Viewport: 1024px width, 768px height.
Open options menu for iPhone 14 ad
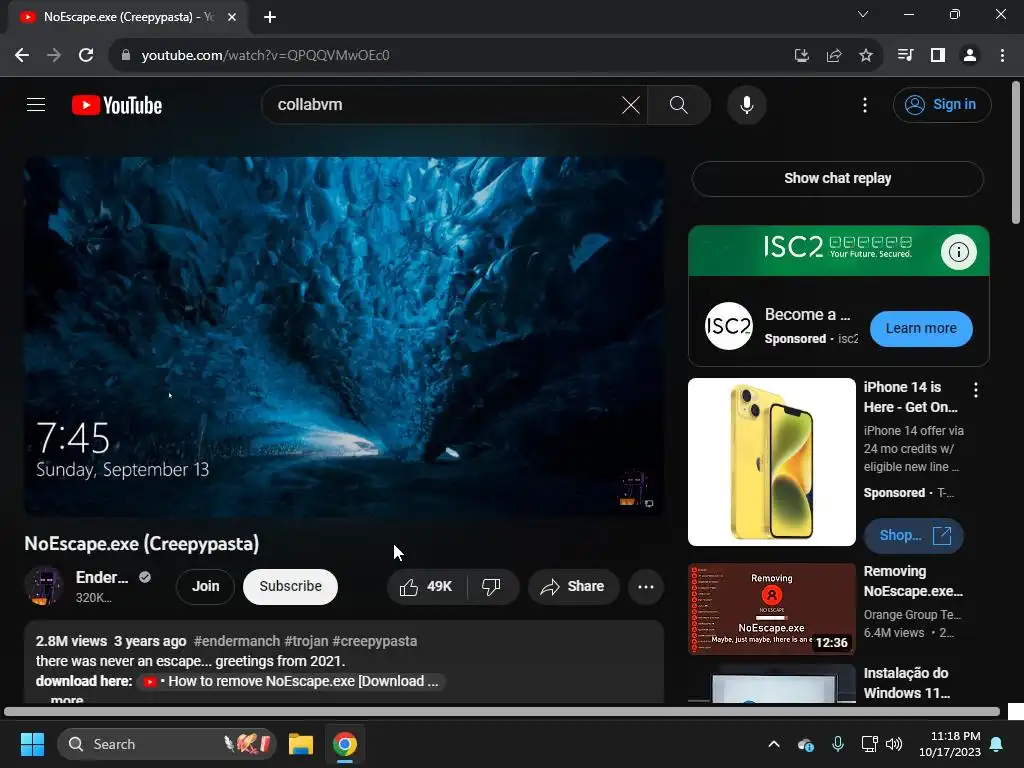pos(976,390)
